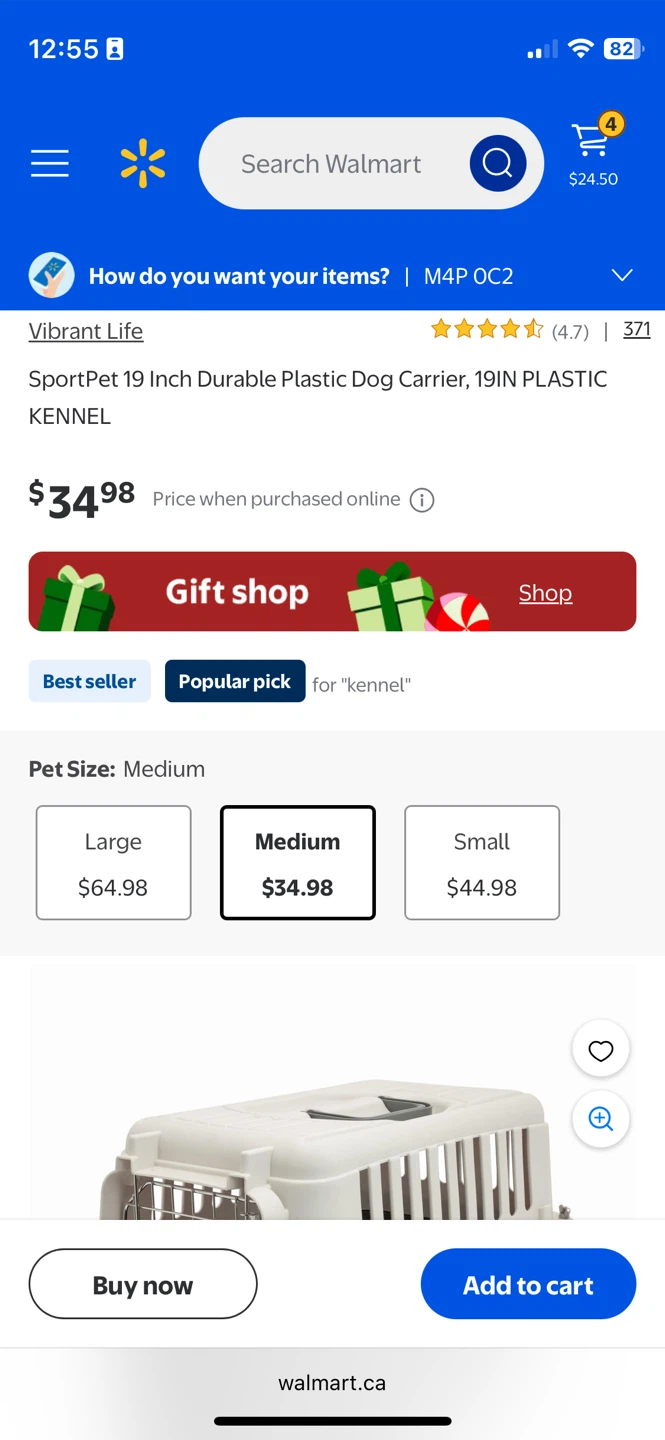Screen dimensions: 665x1440
Task: Open the shopping cart showing $24.50
Action: click(593, 154)
